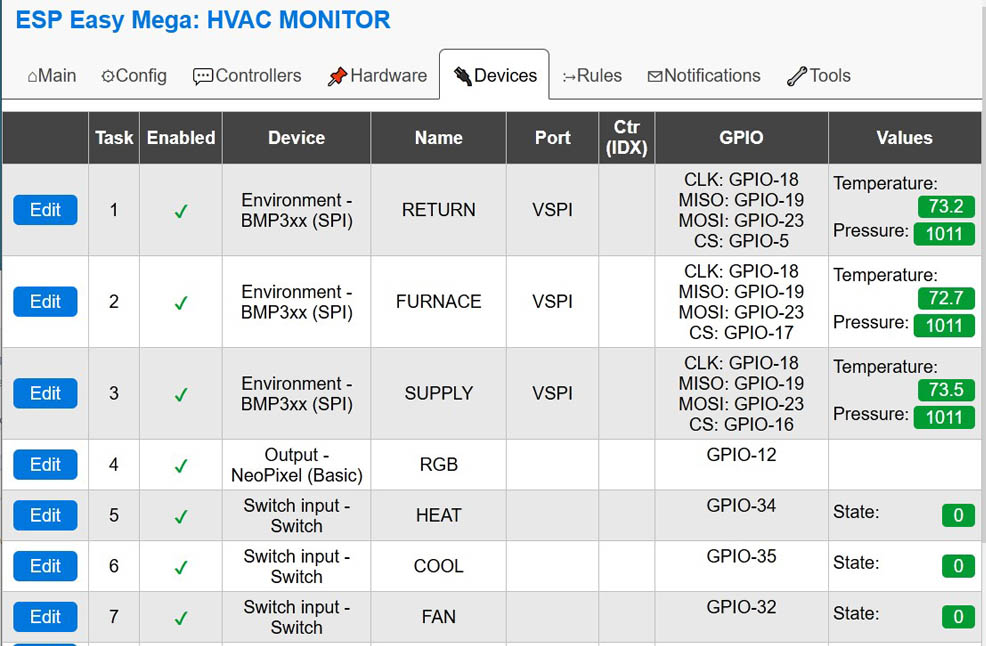This screenshot has width=986, height=646.
Task: Open the Notifications tab
Action: click(x=704, y=76)
